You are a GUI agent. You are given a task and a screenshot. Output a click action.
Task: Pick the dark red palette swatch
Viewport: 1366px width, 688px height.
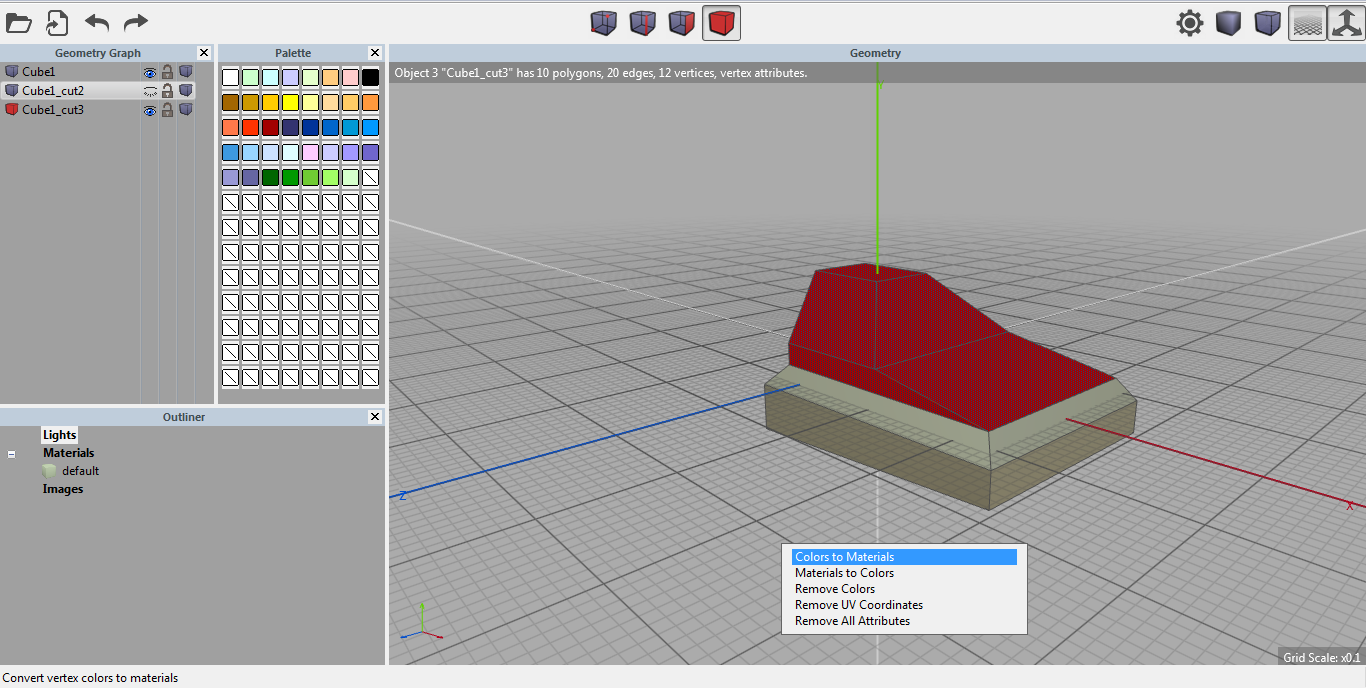point(270,127)
